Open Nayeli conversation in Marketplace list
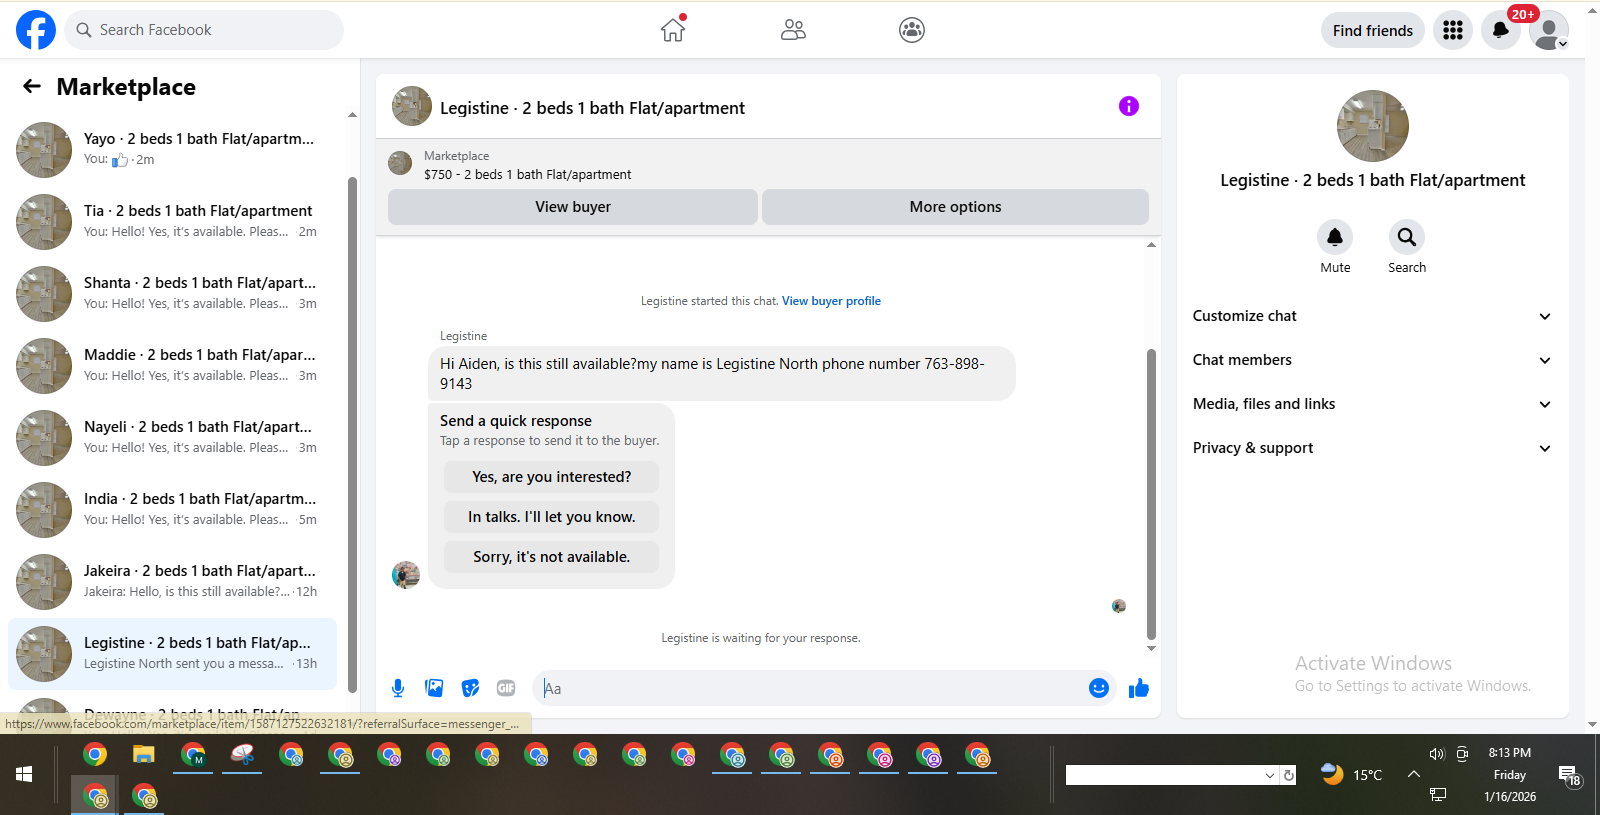 (x=172, y=438)
